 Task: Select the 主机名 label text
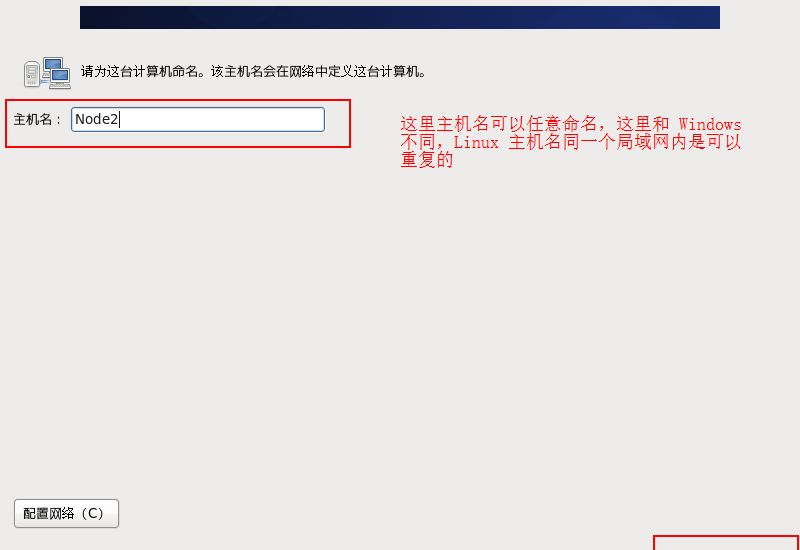click(x=37, y=120)
